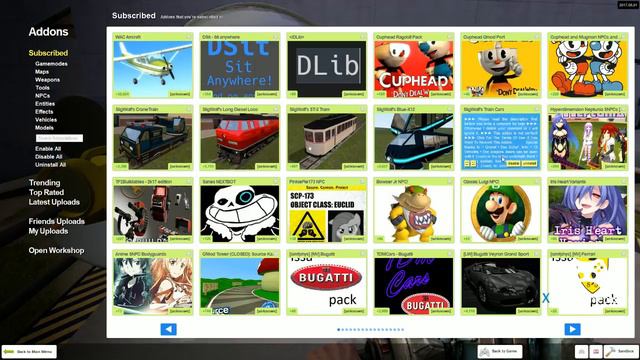
Task: Open Sligwolf's Long Diesel Loco thumbnail
Action: (x=240, y=141)
